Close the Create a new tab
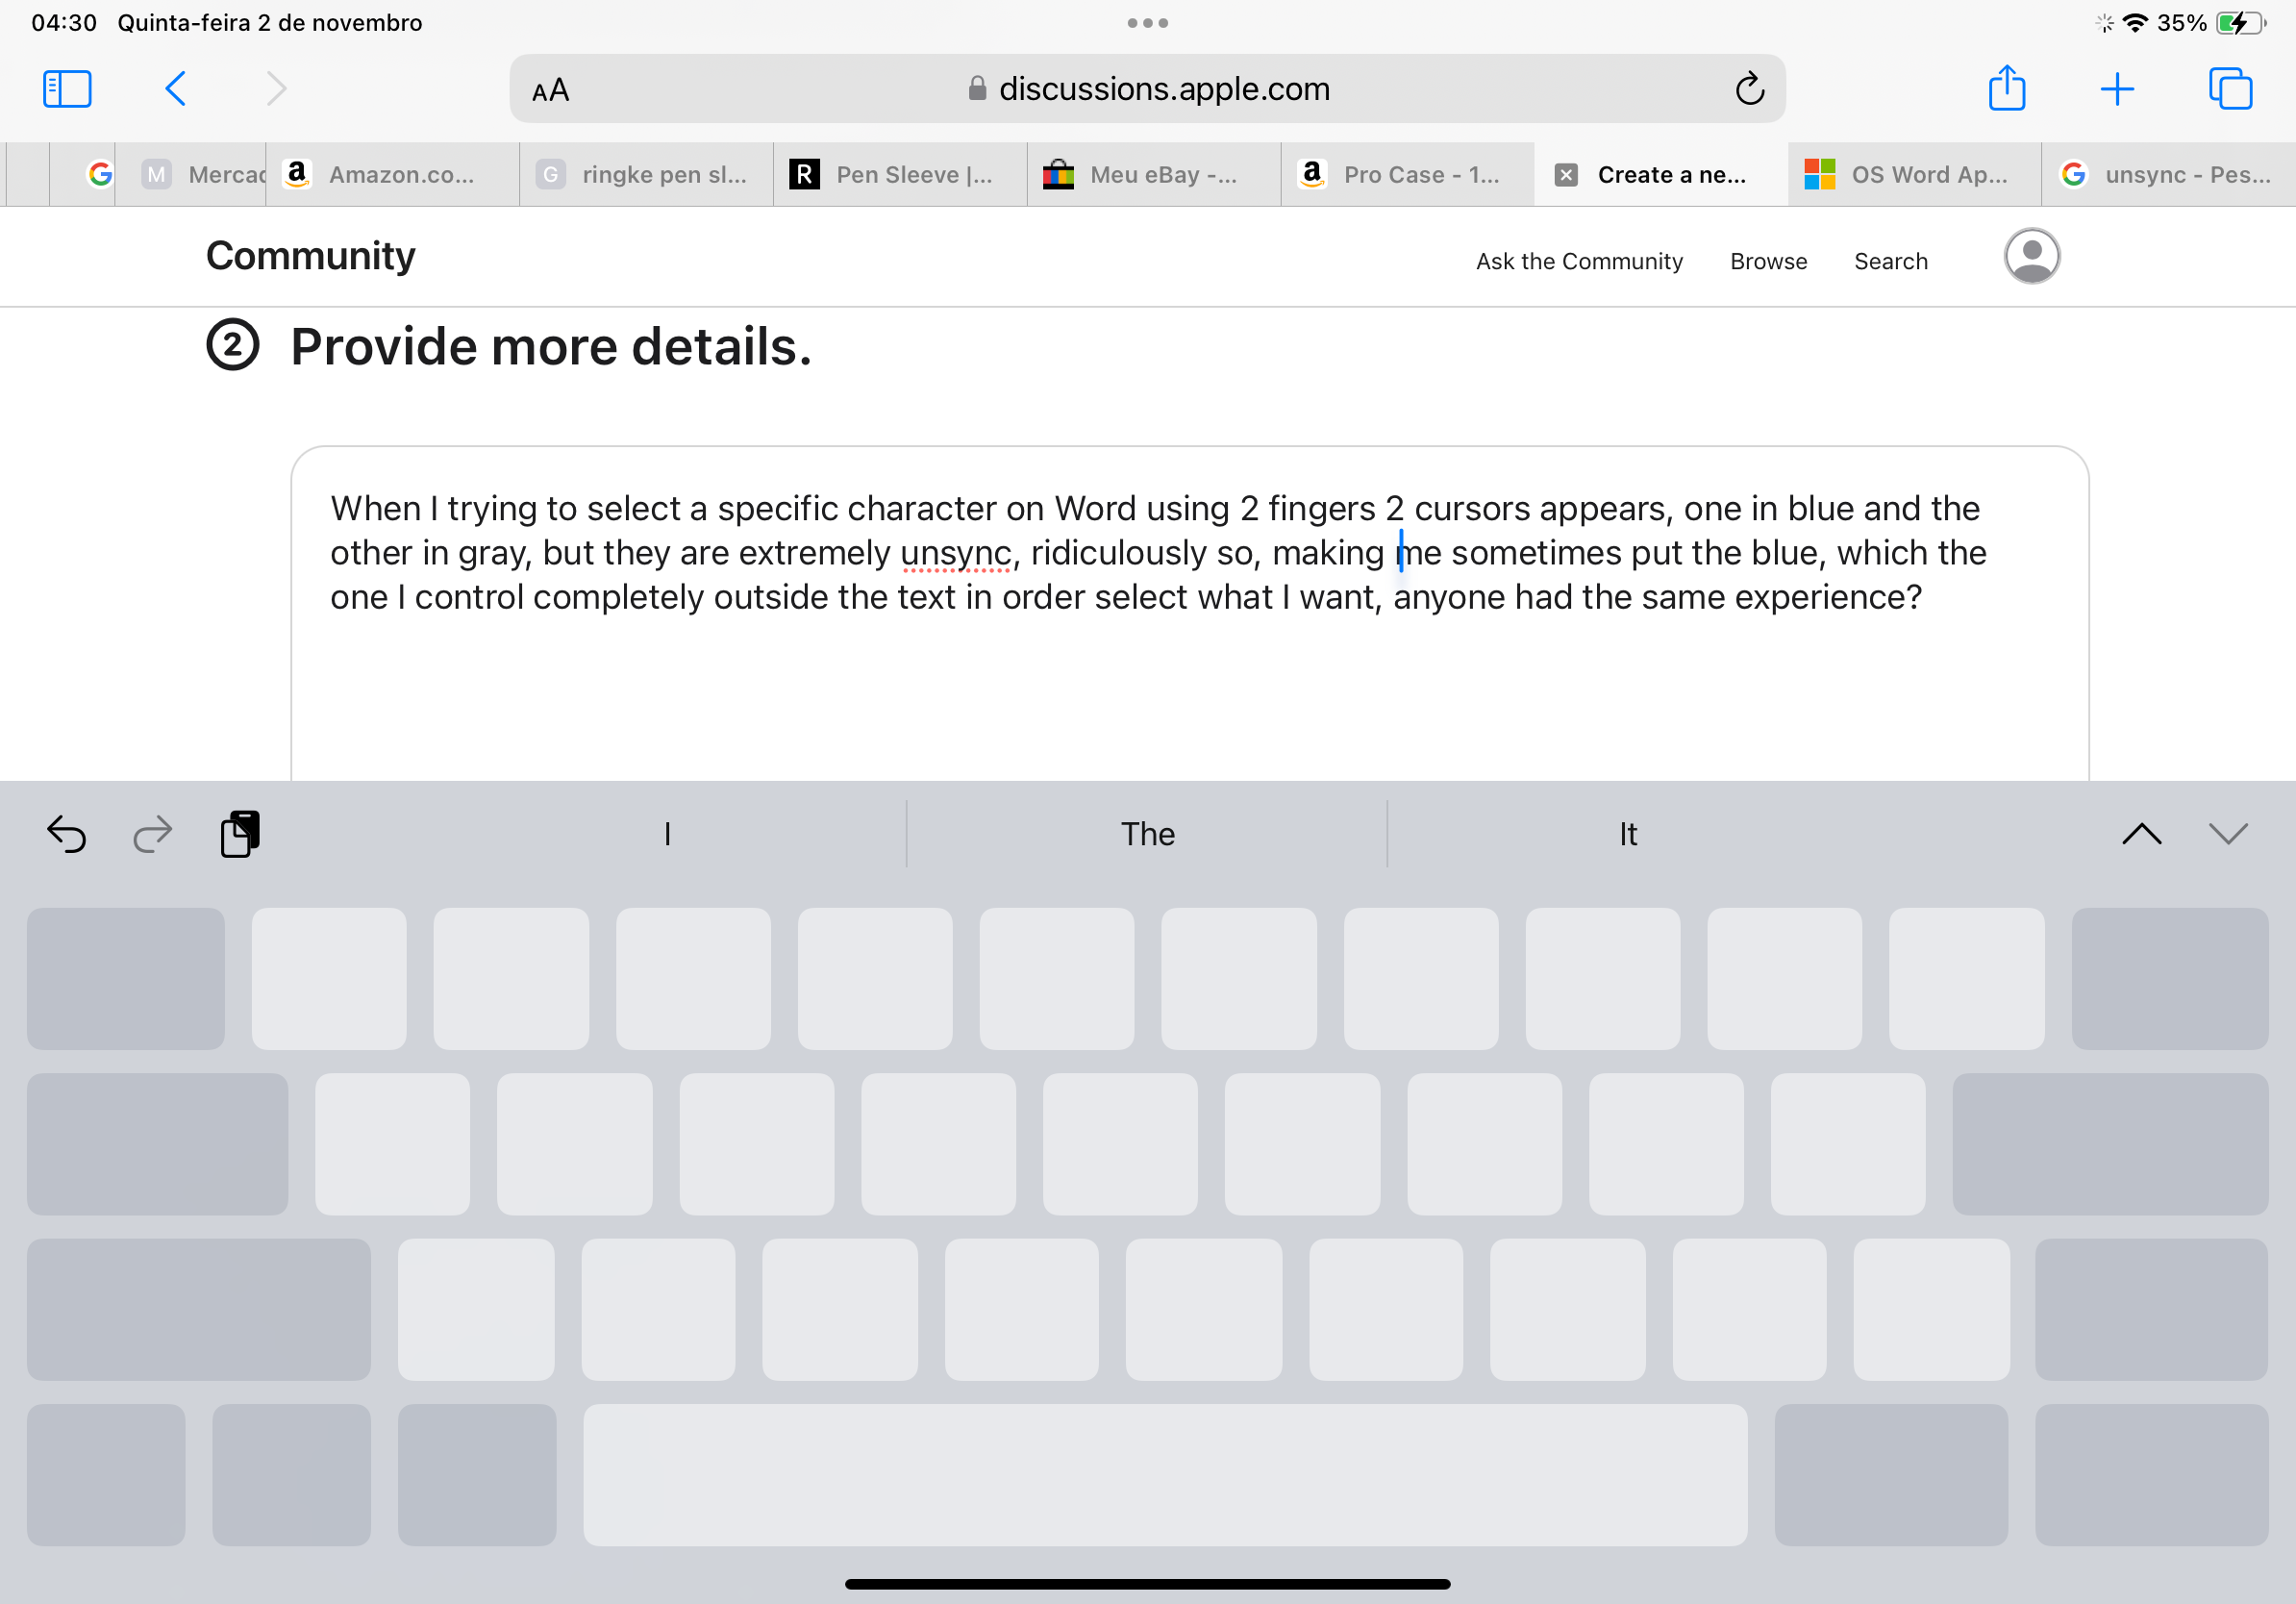This screenshot has height=1604, width=2296. (1566, 175)
